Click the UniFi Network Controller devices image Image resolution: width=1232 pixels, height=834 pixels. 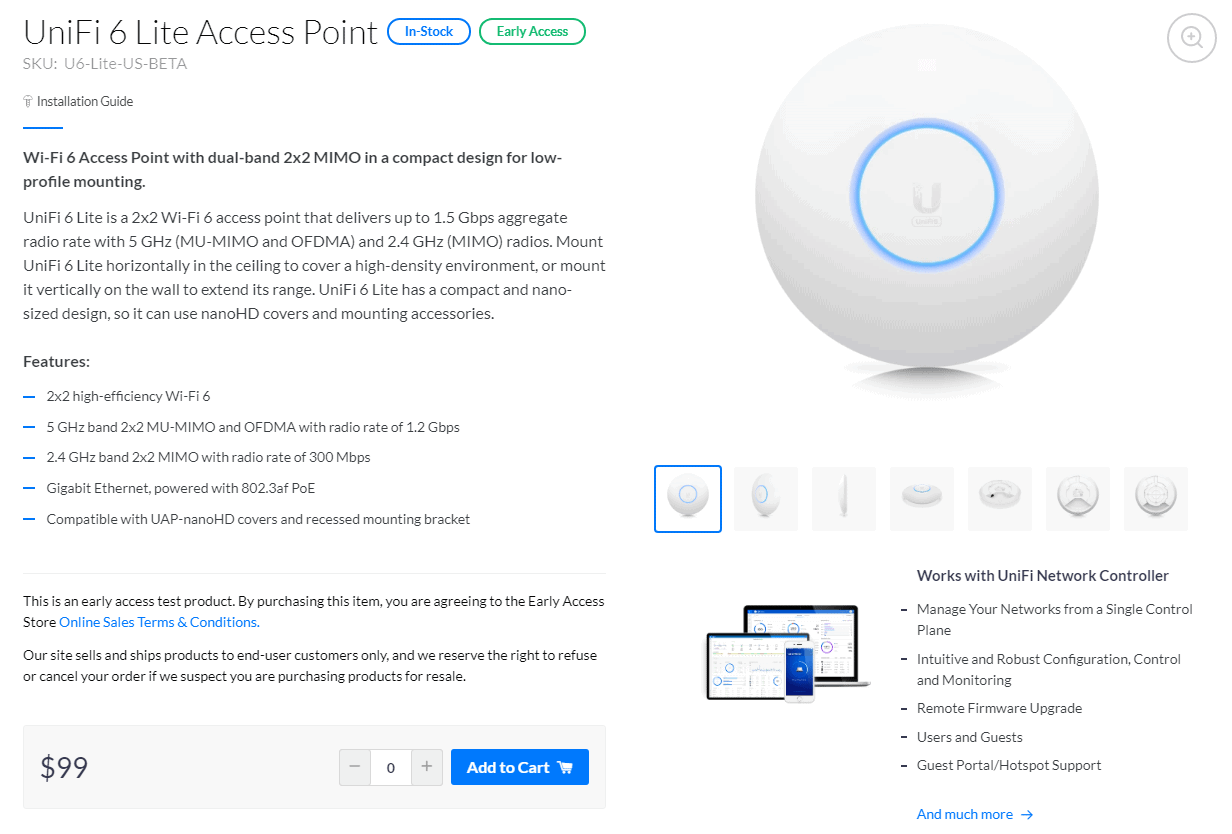coord(788,652)
